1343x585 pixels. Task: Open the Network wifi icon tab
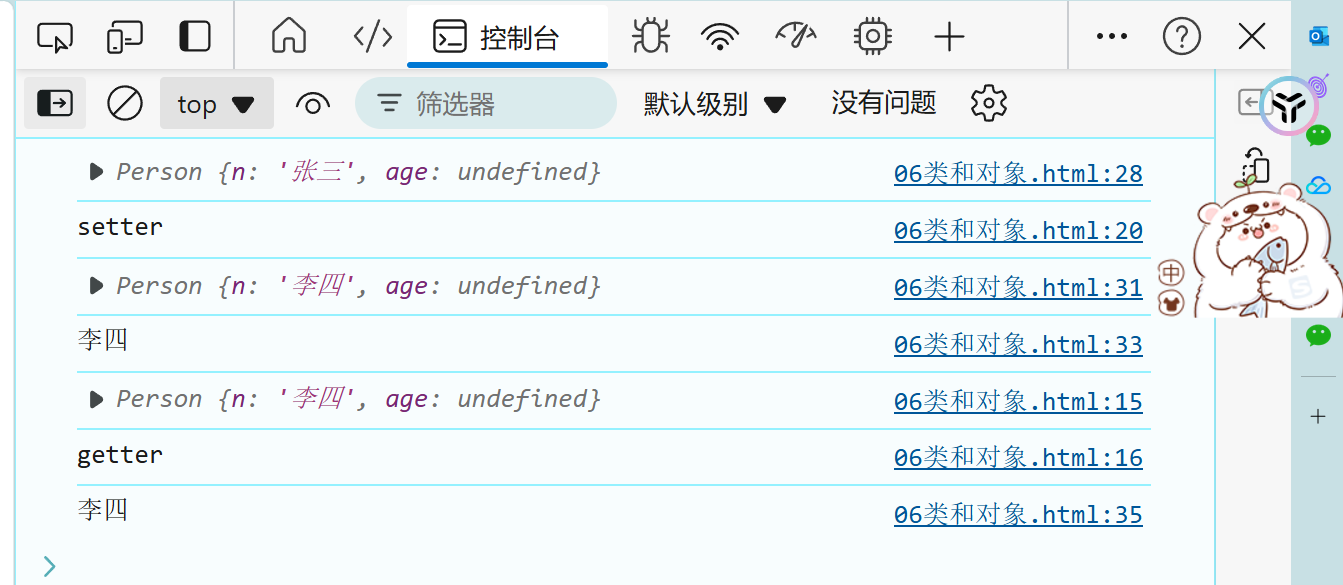point(719,37)
